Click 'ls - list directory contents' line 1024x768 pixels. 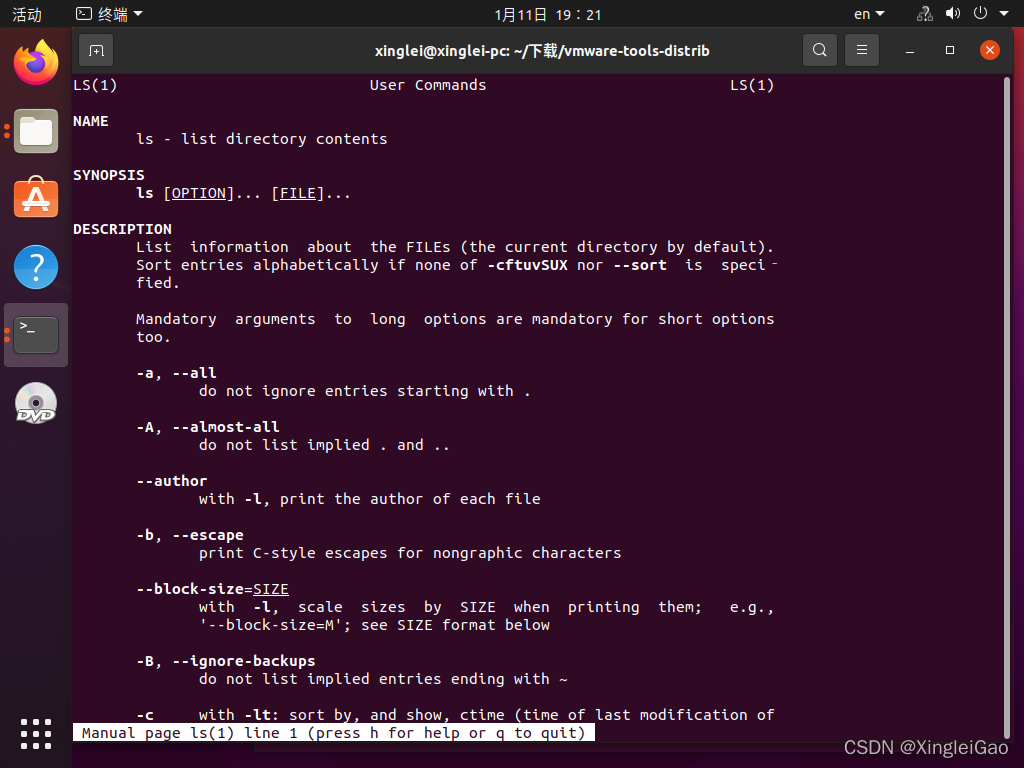(262, 139)
